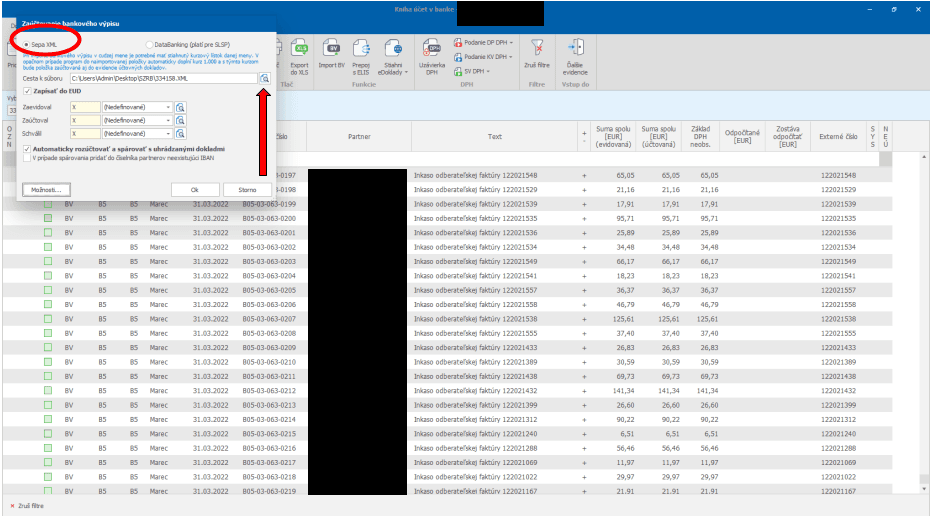
Task: Check the row B05-03-063-0205 checkbox
Action: (48, 290)
